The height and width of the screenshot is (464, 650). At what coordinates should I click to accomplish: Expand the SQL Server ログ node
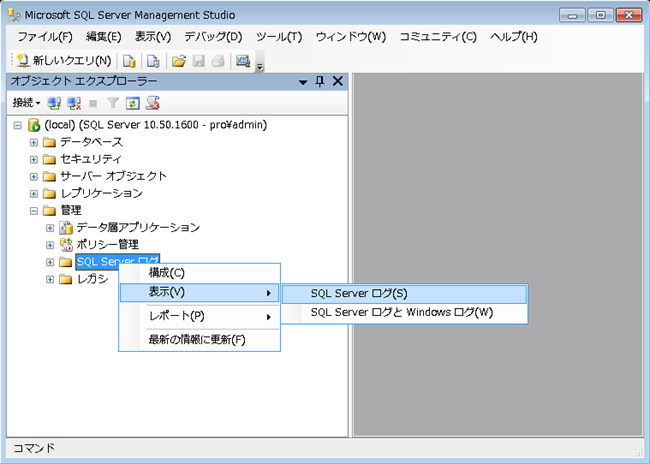50,262
